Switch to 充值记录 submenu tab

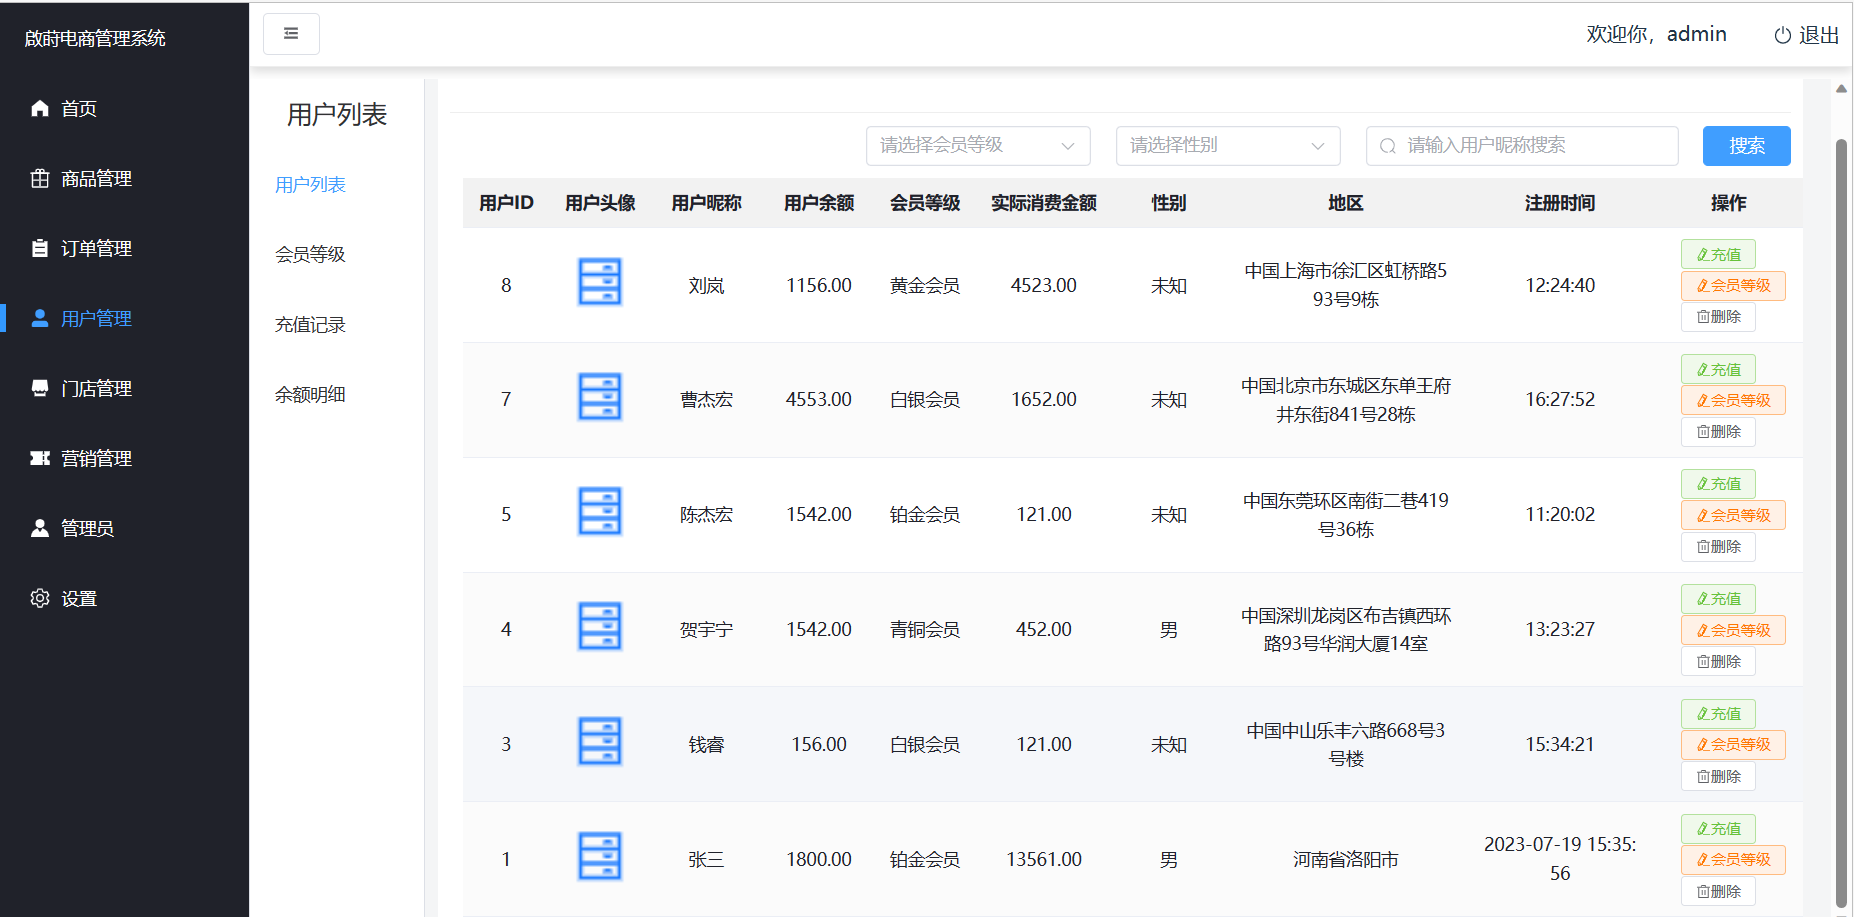tap(310, 325)
